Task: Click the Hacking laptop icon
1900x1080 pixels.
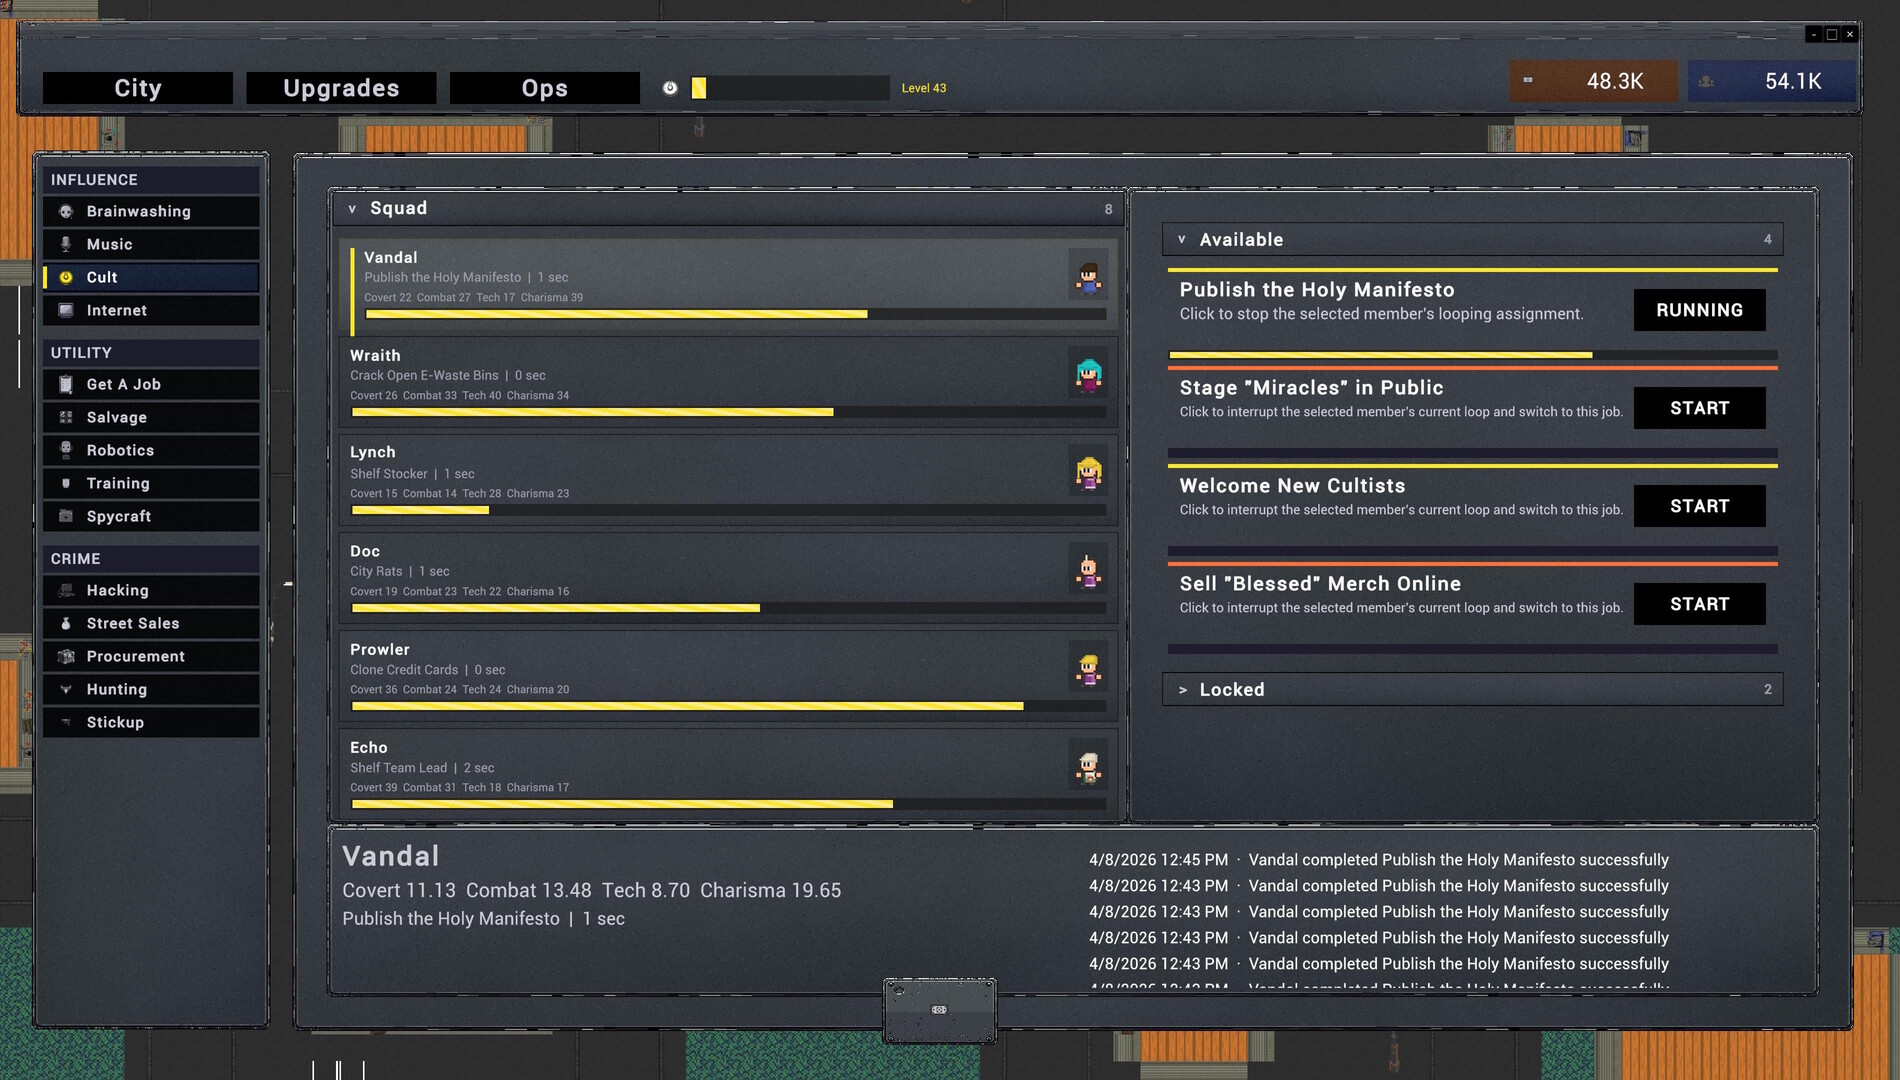Action: coord(66,590)
